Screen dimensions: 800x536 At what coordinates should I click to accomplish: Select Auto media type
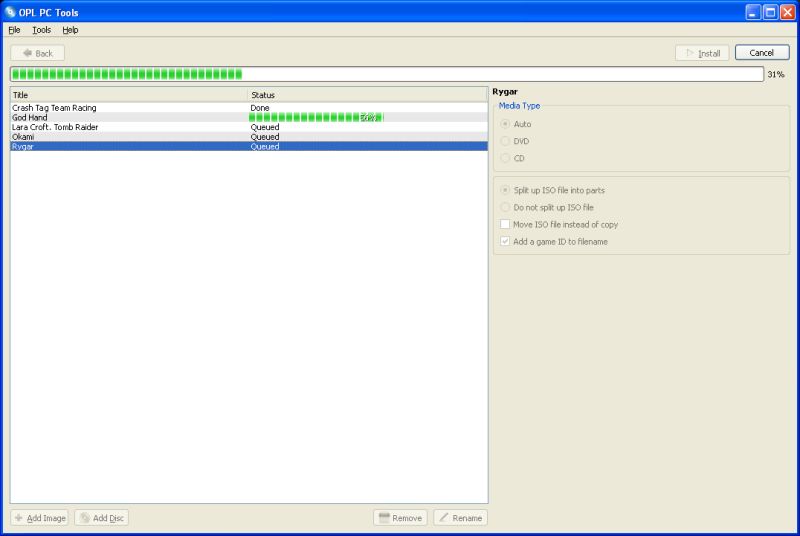point(516,124)
